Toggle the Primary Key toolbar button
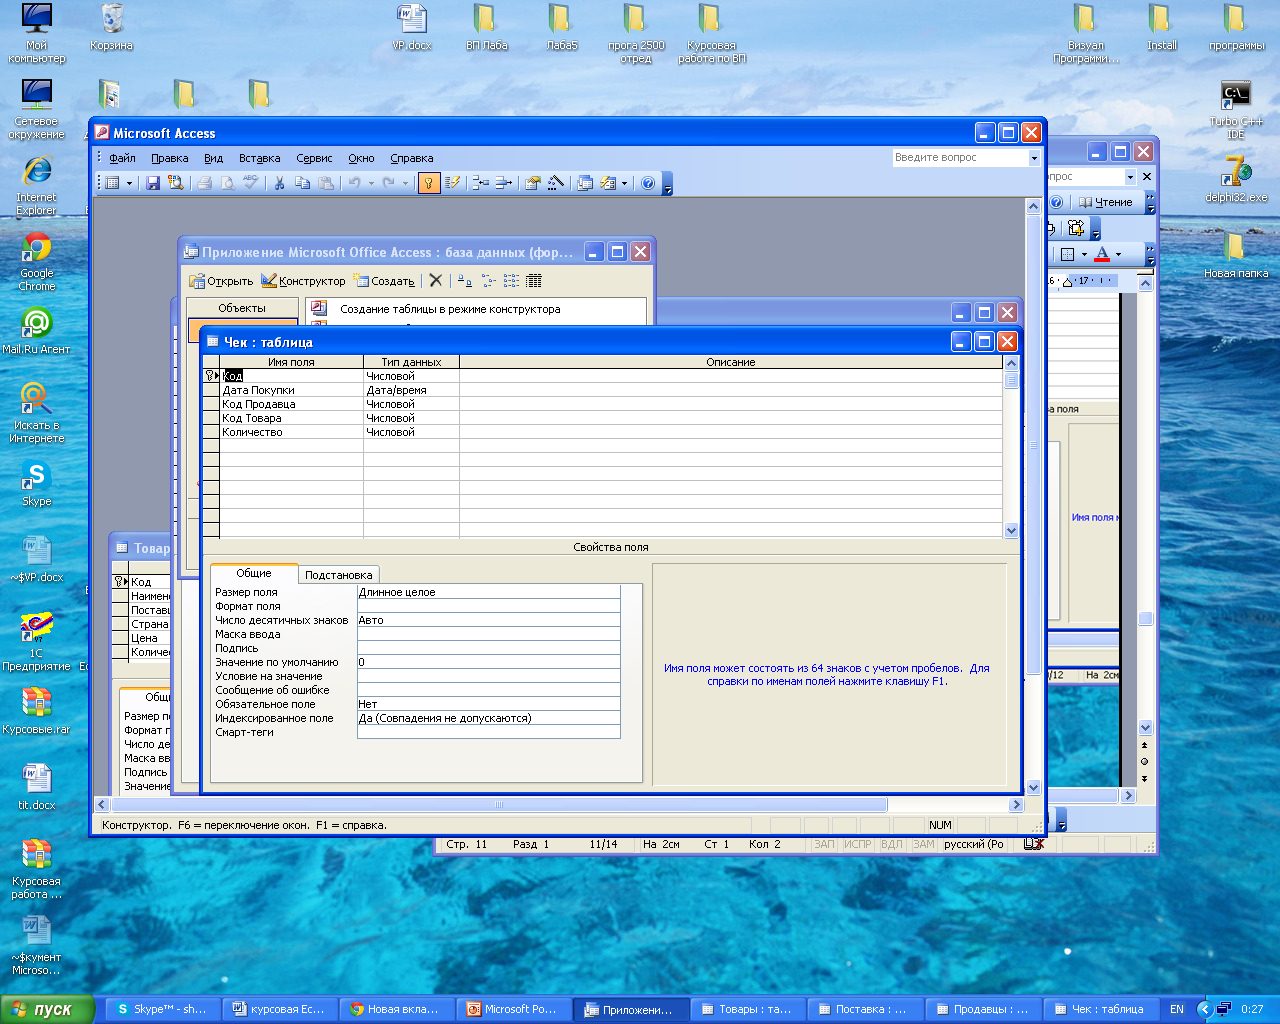 click(428, 183)
